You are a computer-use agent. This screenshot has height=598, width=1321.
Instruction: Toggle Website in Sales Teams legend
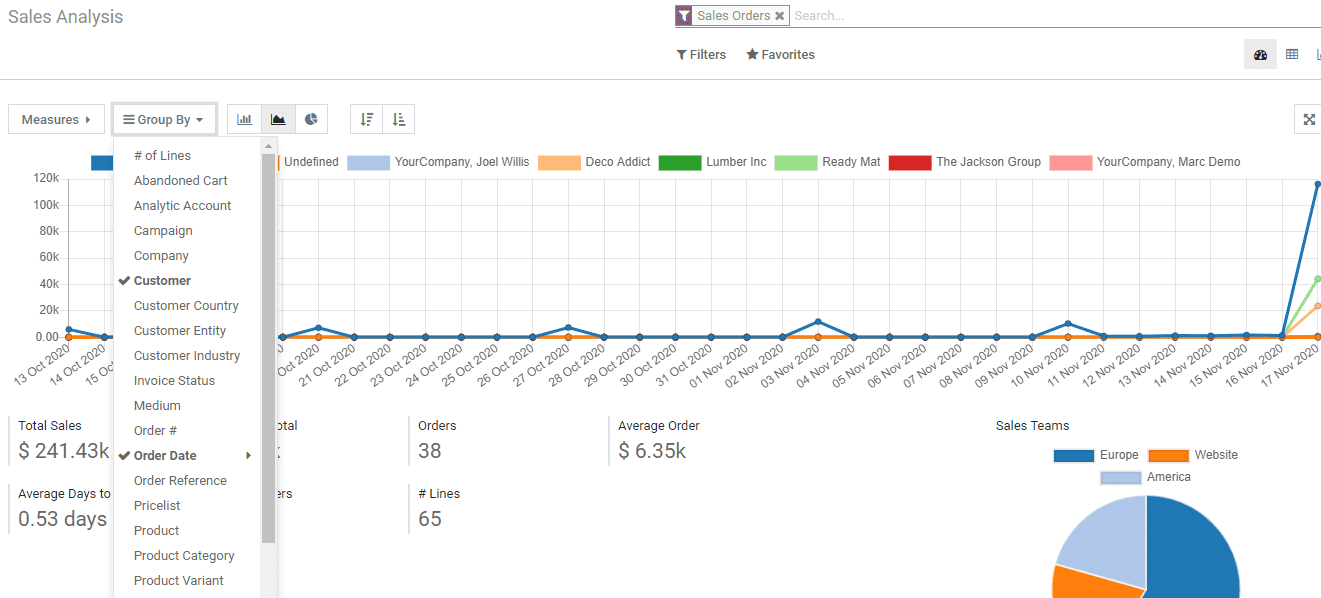click(x=1168, y=456)
